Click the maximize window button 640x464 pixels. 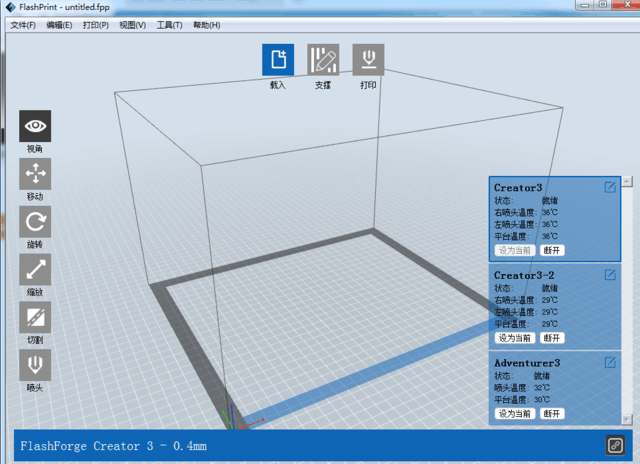(603, 4)
